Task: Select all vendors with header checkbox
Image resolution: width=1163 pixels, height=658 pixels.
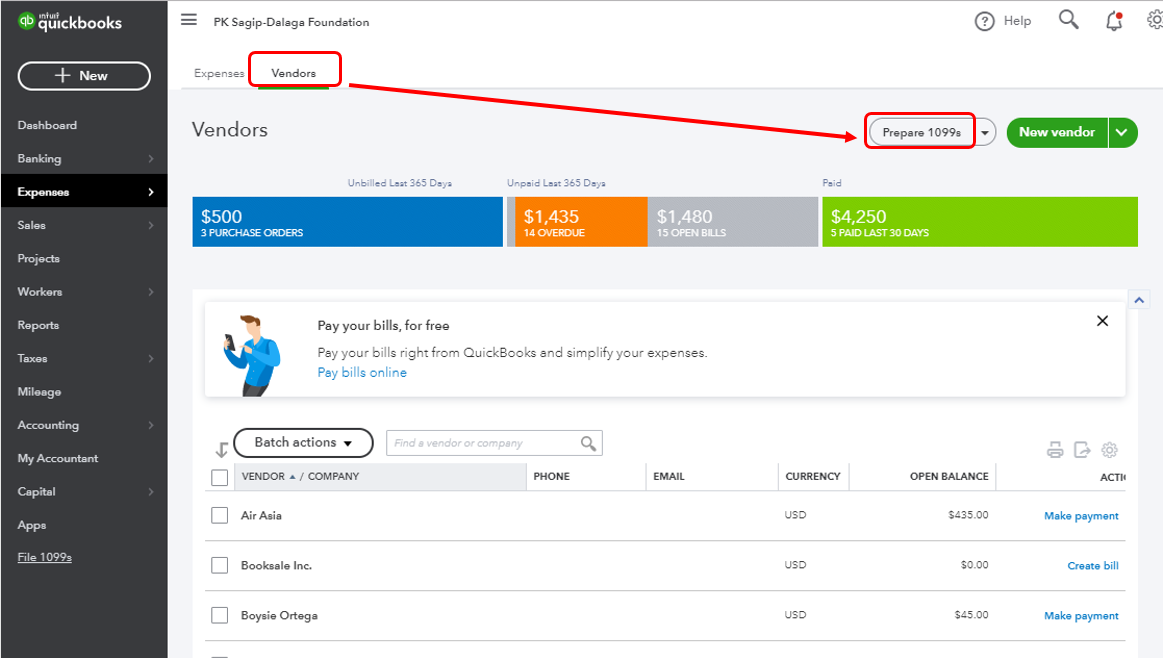Action: coord(220,477)
